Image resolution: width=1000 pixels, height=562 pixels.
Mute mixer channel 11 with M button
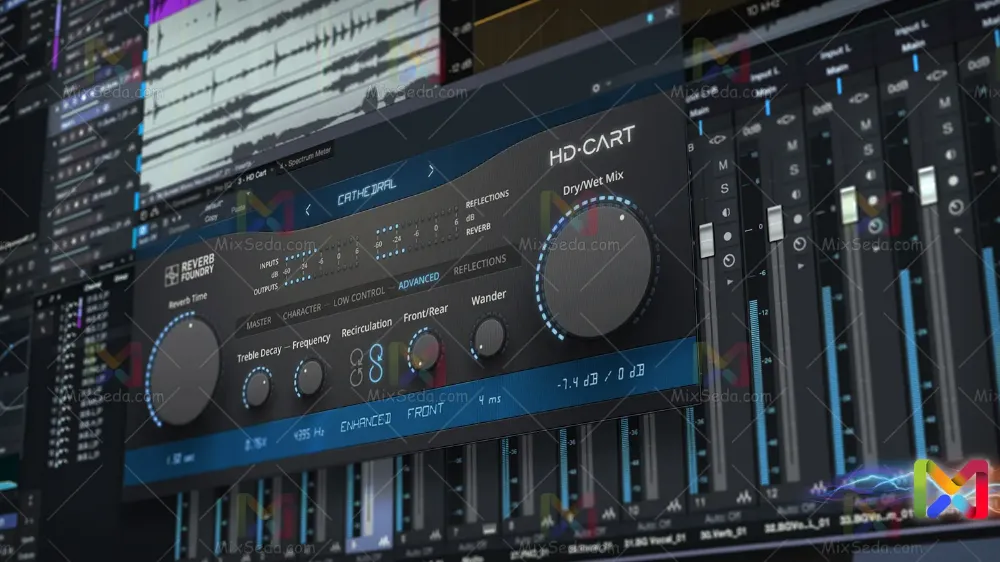[x=723, y=165]
